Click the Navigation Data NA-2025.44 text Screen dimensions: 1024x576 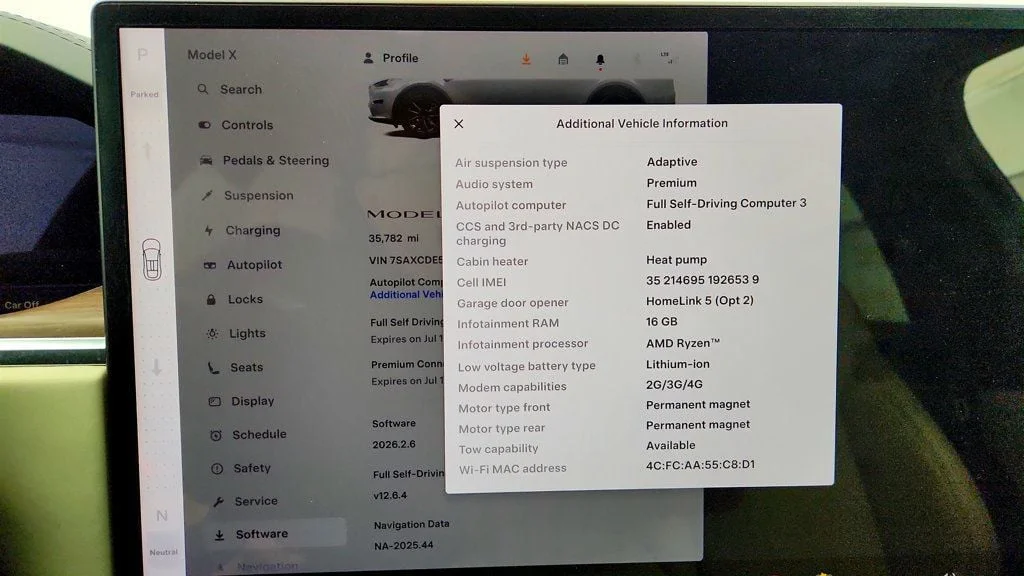[x=404, y=545]
